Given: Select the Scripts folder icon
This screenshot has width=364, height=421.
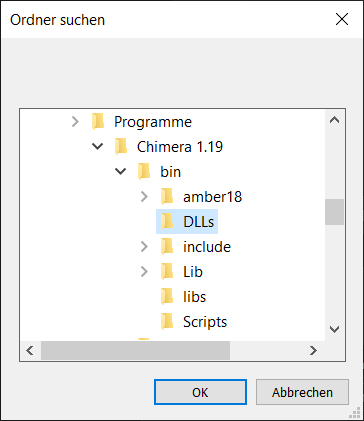Looking at the screenshot, I should pyautogui.click(x=167, y=322).
